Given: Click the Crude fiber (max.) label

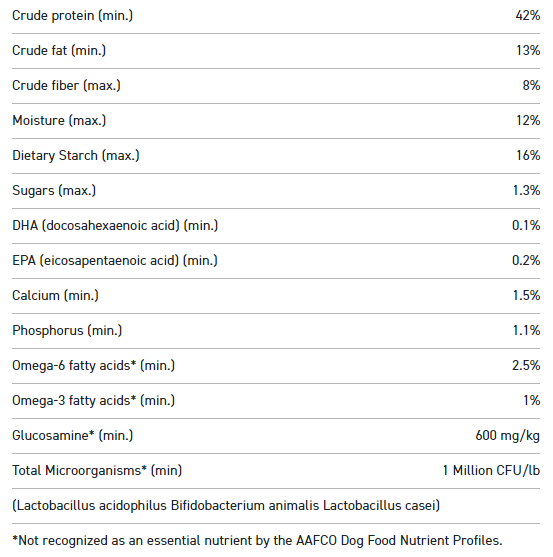Looking at the screenshot, I should click(66, 86).
